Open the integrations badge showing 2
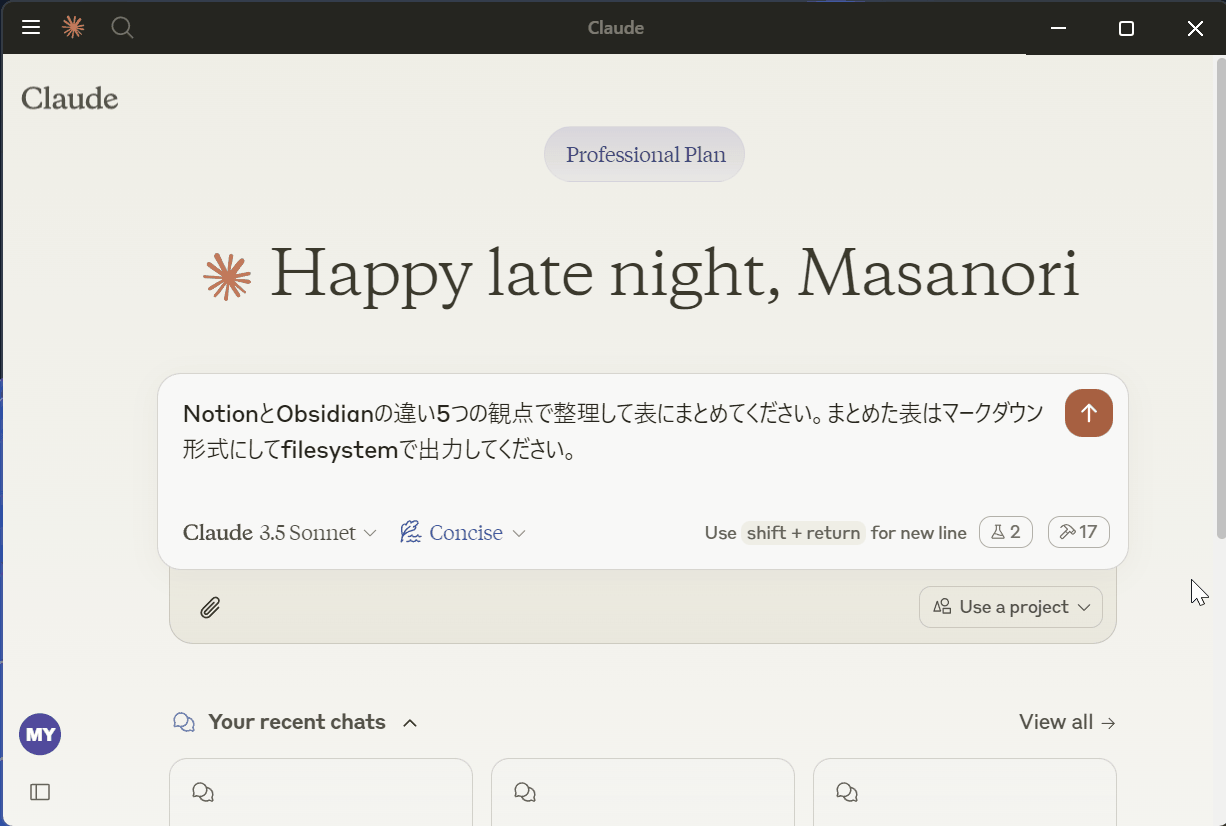This screenshot has height=826, width=1226. coord(1005,532)
